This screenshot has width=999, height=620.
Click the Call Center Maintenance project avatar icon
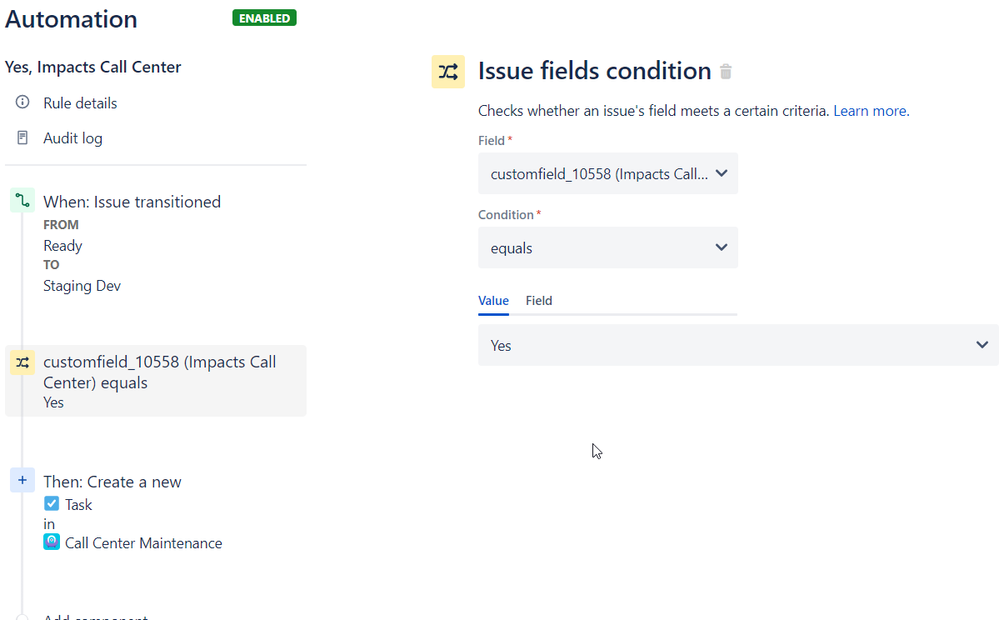(51, 542)
